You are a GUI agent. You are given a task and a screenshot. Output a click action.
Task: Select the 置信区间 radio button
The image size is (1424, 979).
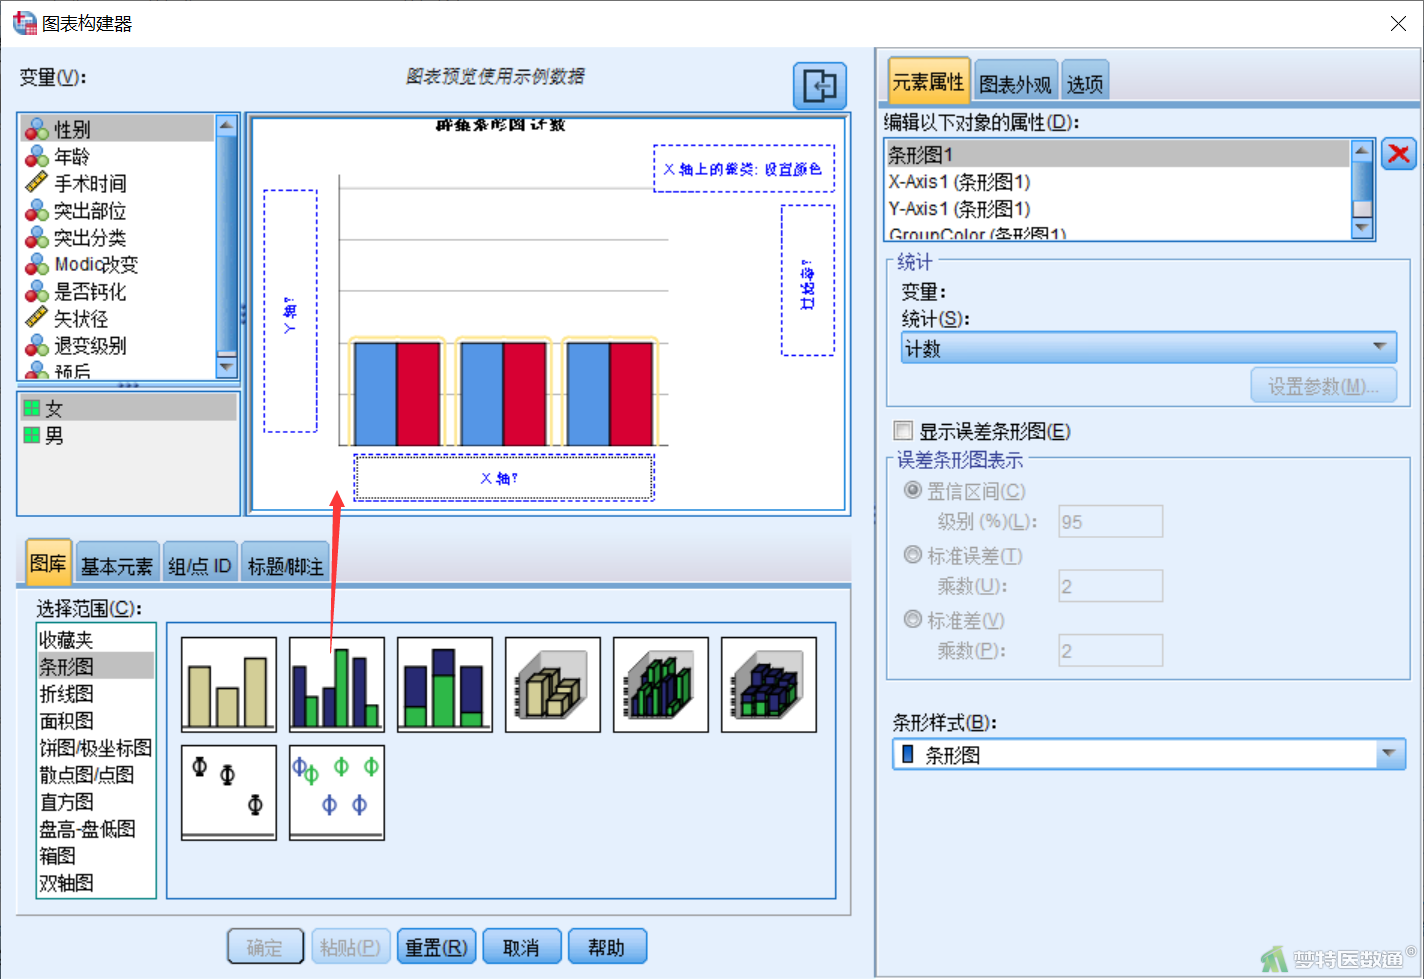[912, 490]
